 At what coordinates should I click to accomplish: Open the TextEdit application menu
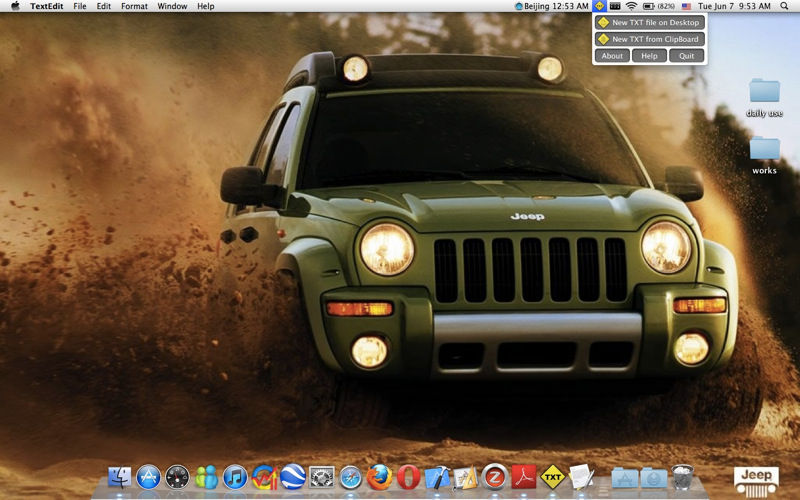pos(46,6)
